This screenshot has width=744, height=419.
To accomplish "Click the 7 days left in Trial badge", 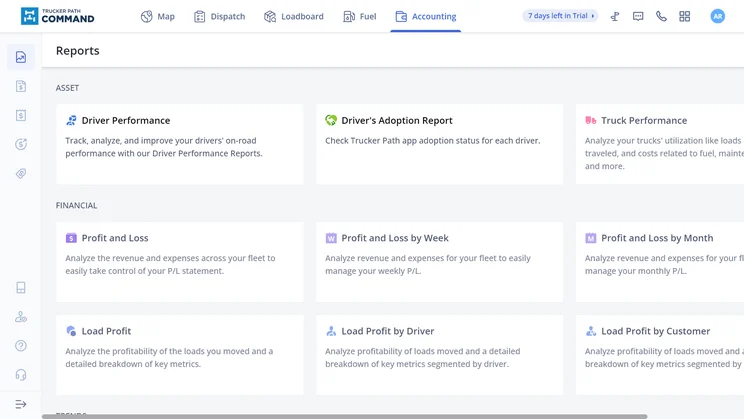I will pyautogui.click(x=560, y=16).
